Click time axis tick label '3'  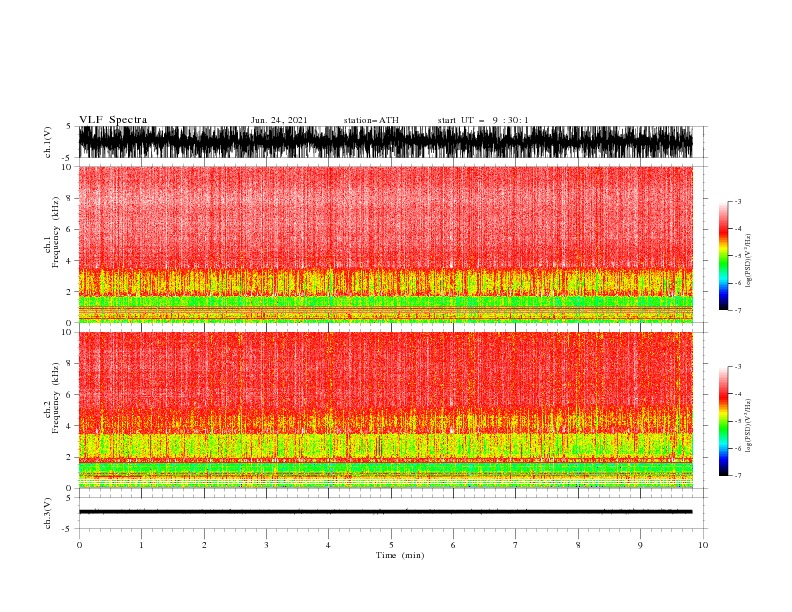(x=266, y=545)
